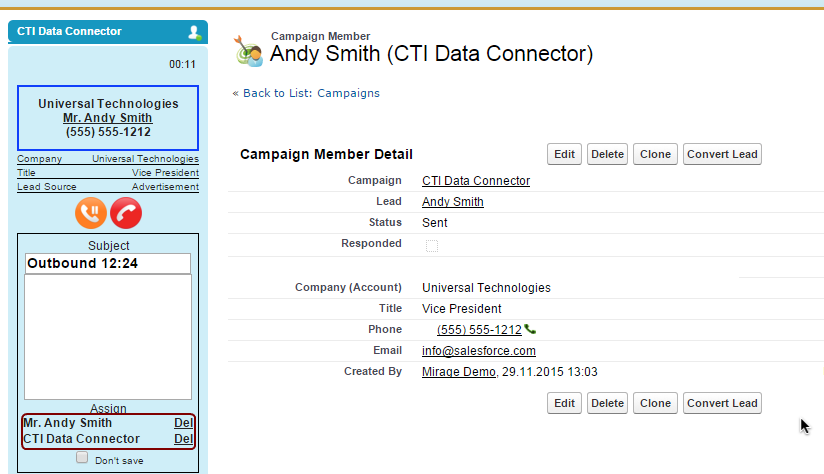
Task: Click Vice President in the detail Title row
Action: (461, 309)
